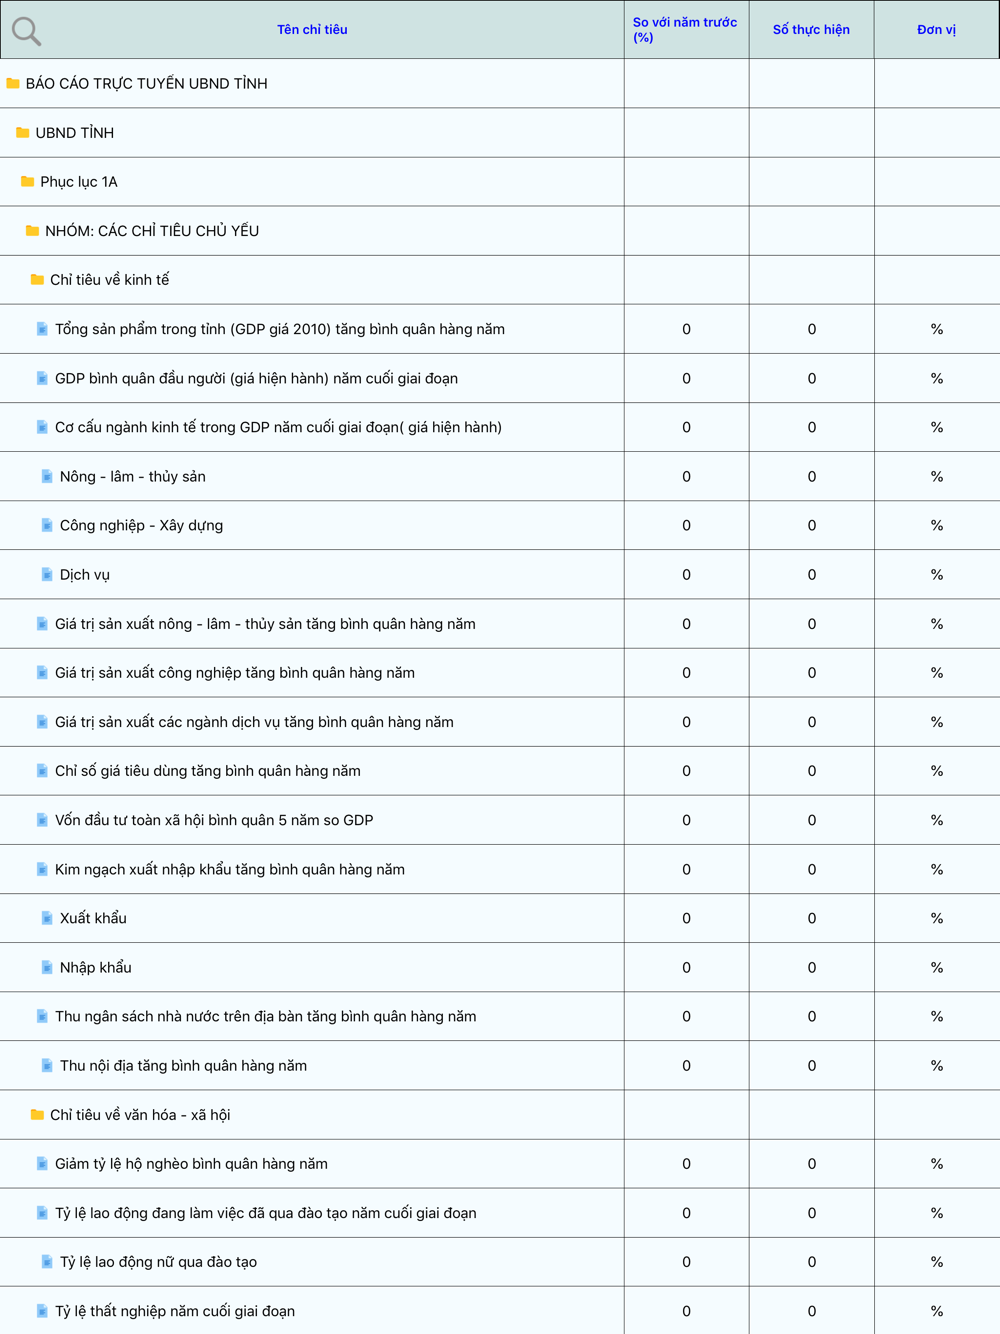The width and height of the screenshot is (1000, 1334).
Task: Click the document icon beside Xuất khẩu
Action: [x=46, y=918]
